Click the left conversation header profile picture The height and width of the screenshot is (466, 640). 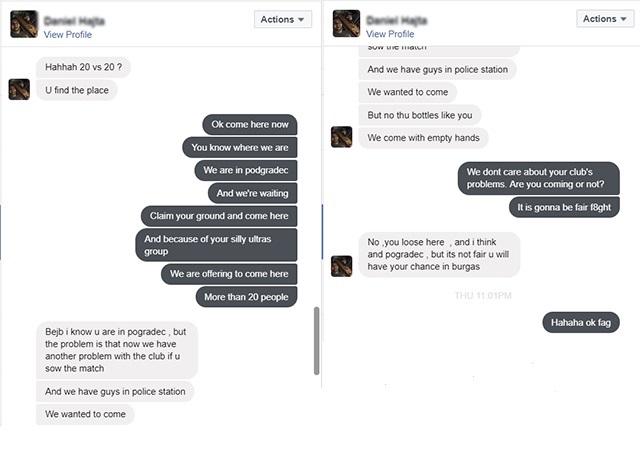24,24
